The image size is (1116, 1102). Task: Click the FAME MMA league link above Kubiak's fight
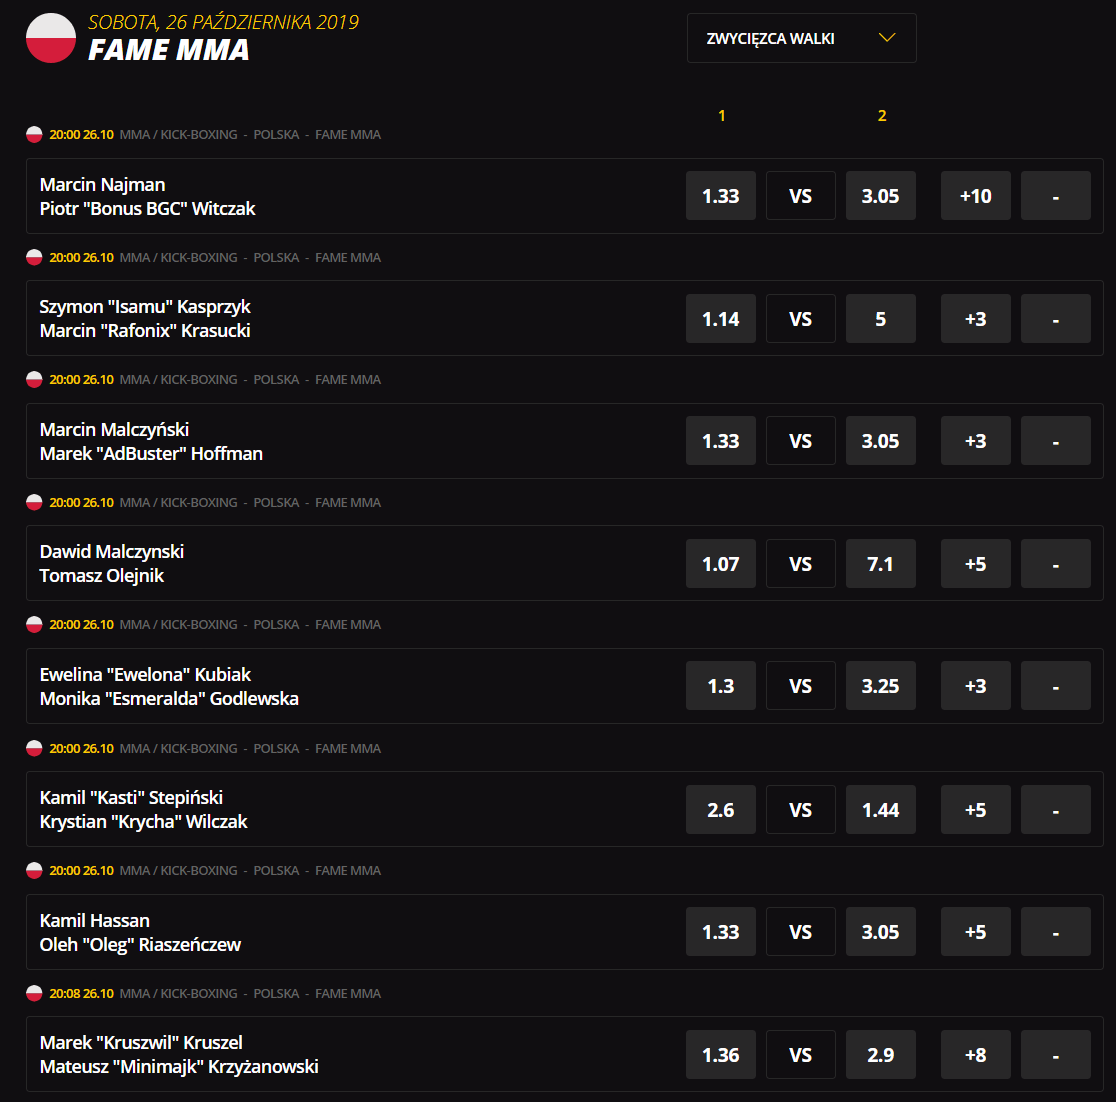pos(348,625)
